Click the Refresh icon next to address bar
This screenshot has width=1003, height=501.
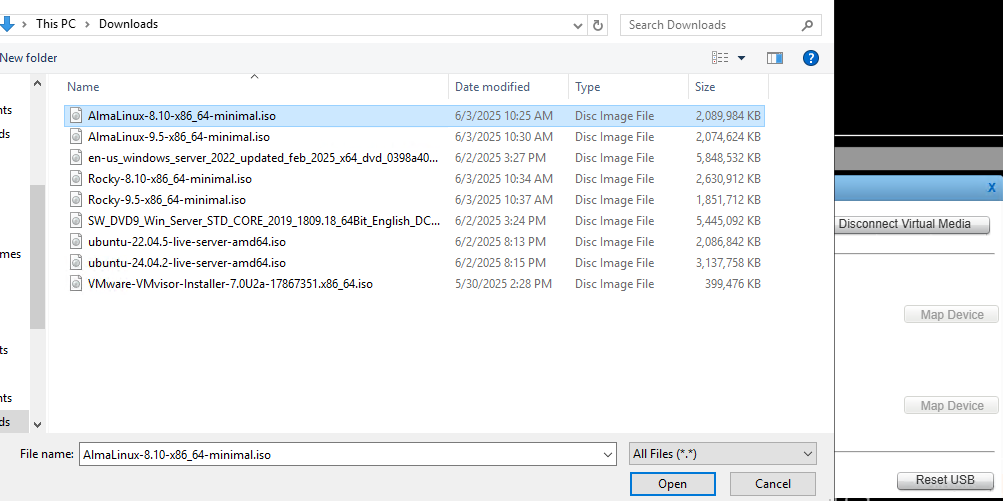pyautogui.click(x=598, y=25)
